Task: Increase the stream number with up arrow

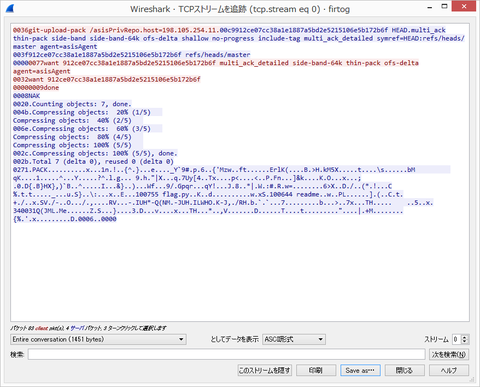Action: [x=465, y=337]
